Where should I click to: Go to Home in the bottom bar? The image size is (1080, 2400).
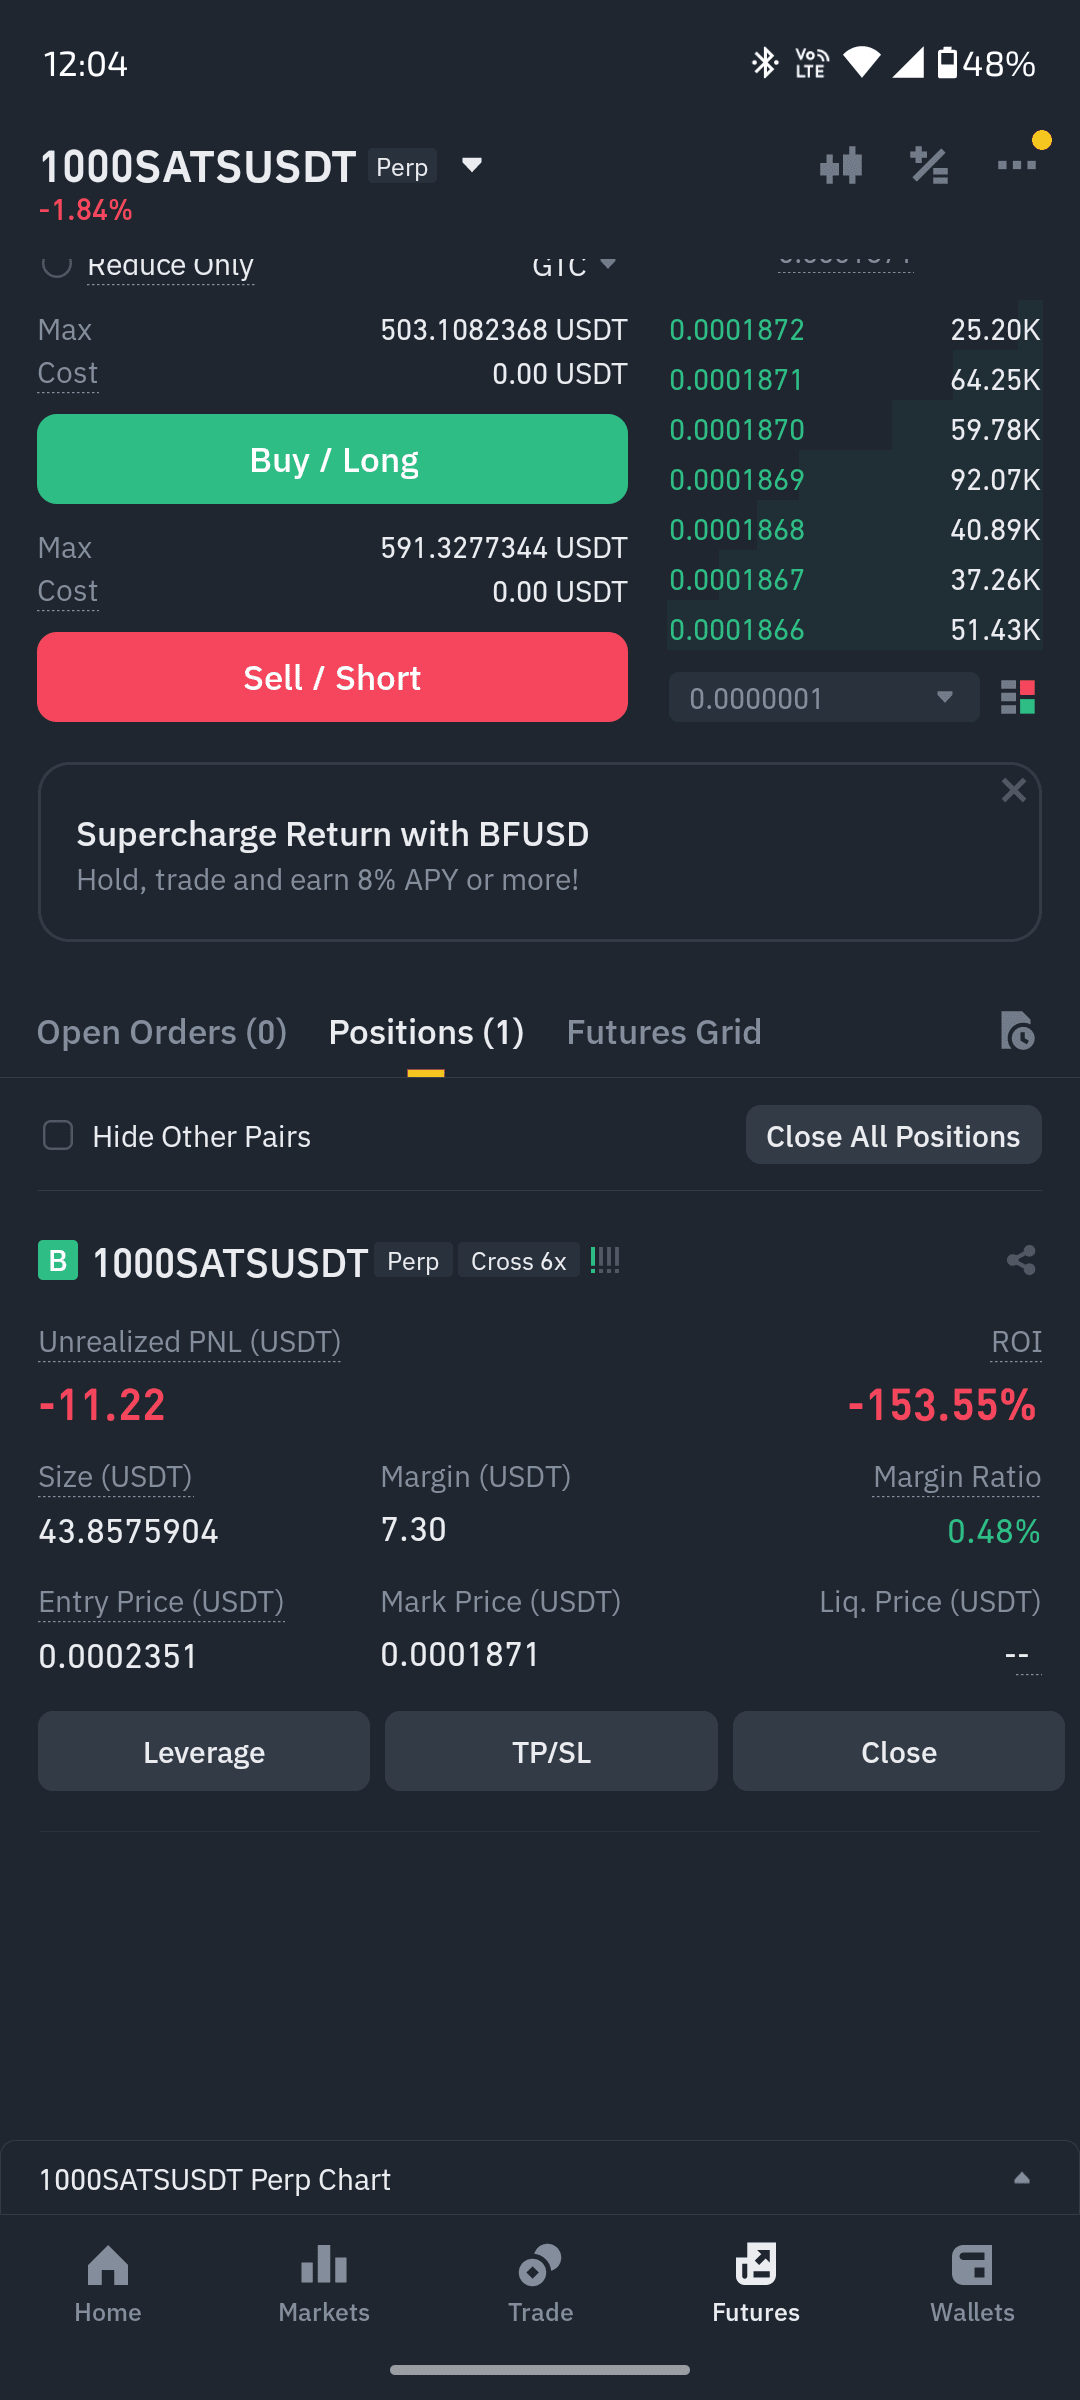click(x=108, y=2285)
